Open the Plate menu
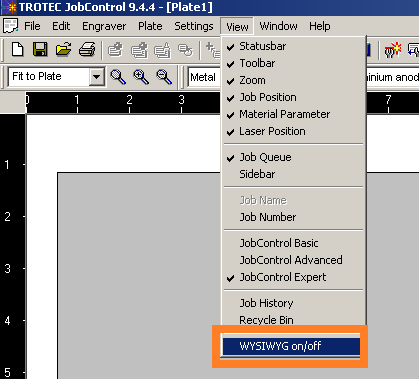The image size is (419, 379). (150, 26)
